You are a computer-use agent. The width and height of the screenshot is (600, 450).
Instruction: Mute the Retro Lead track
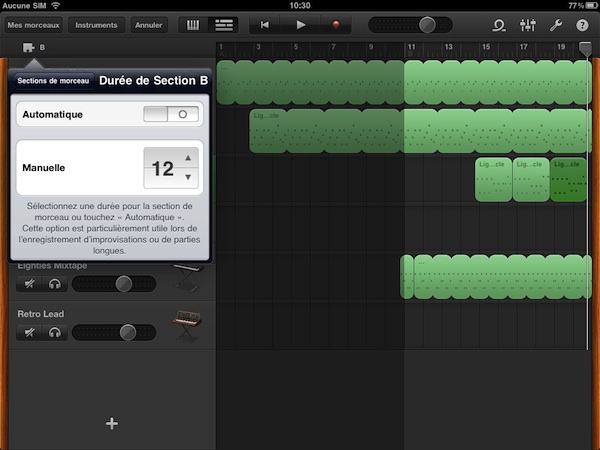coord(29,333)
